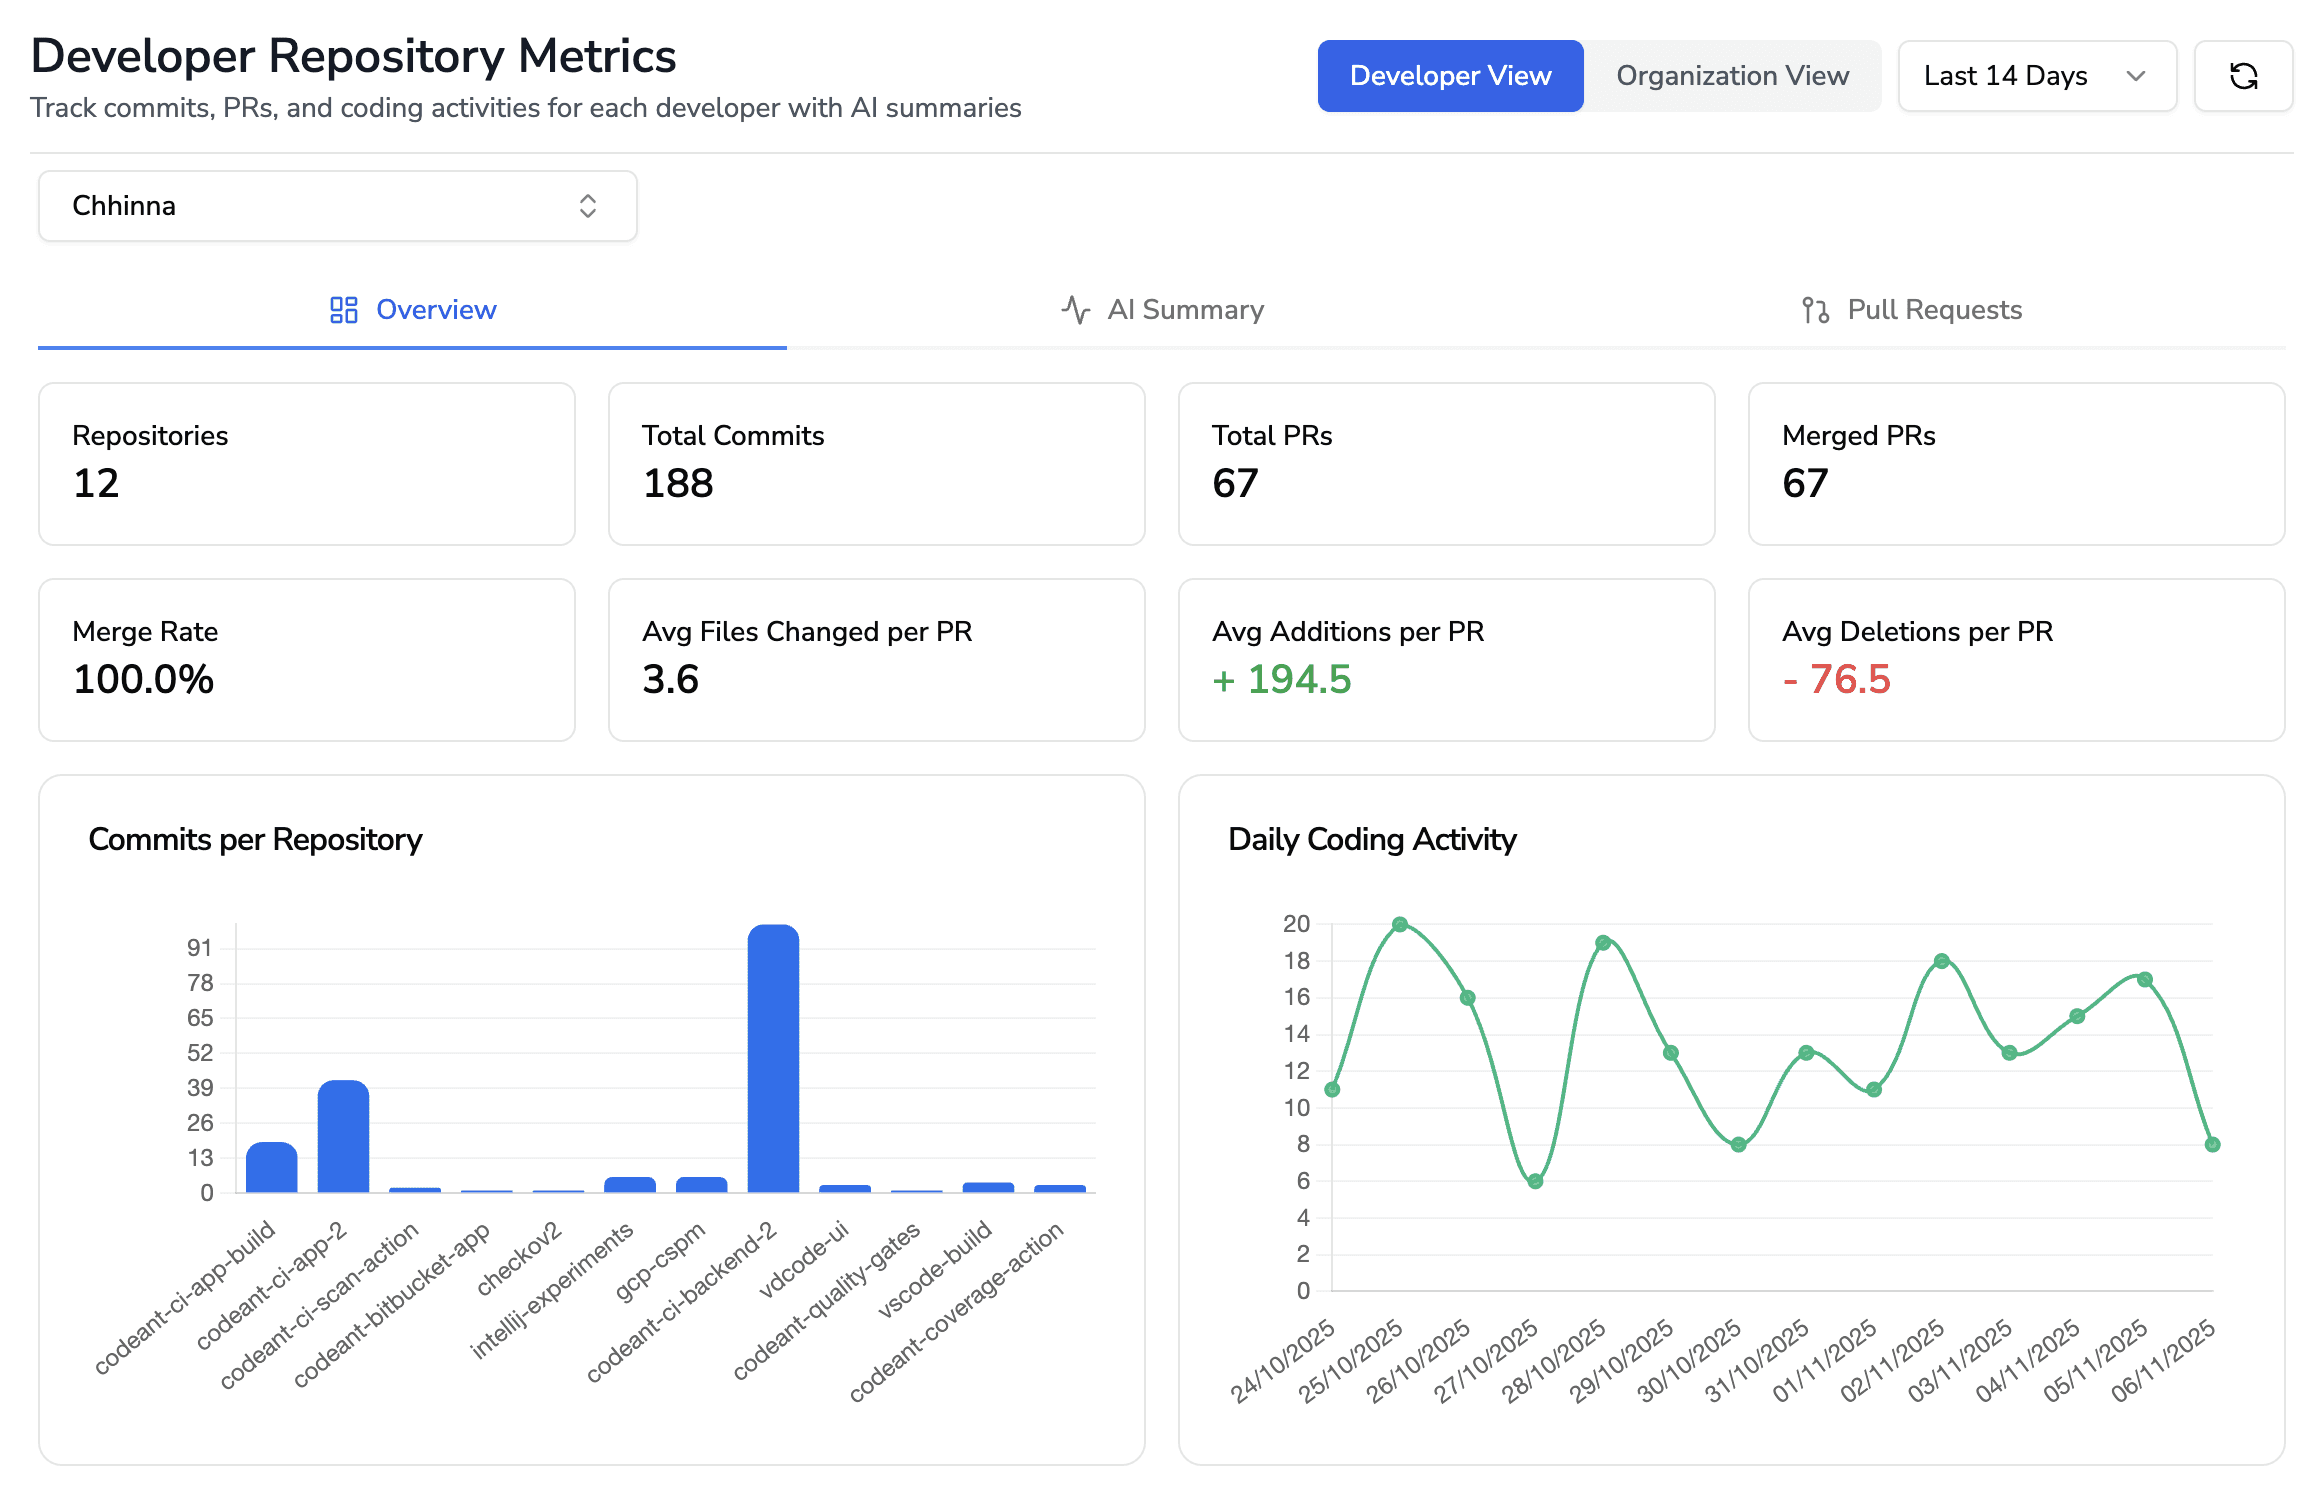Click the 03/11/2025 data point

click(x=2009, y=1053)
